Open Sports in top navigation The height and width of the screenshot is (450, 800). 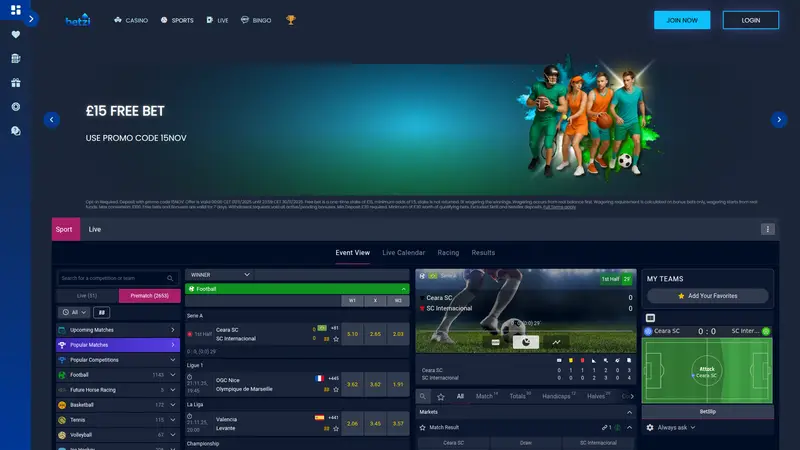[177, 20]
